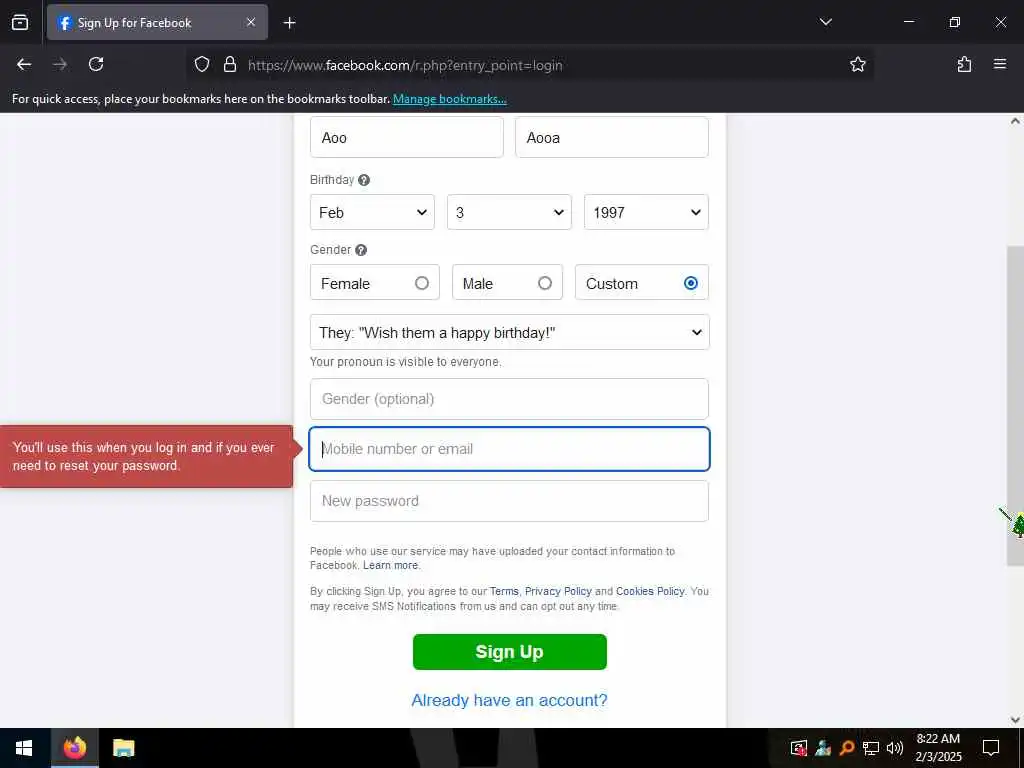The height and width of the screenshot is (768, 1024).
Task: Click the tray icon left of magnifier
Action: click(x=823, y=748)
